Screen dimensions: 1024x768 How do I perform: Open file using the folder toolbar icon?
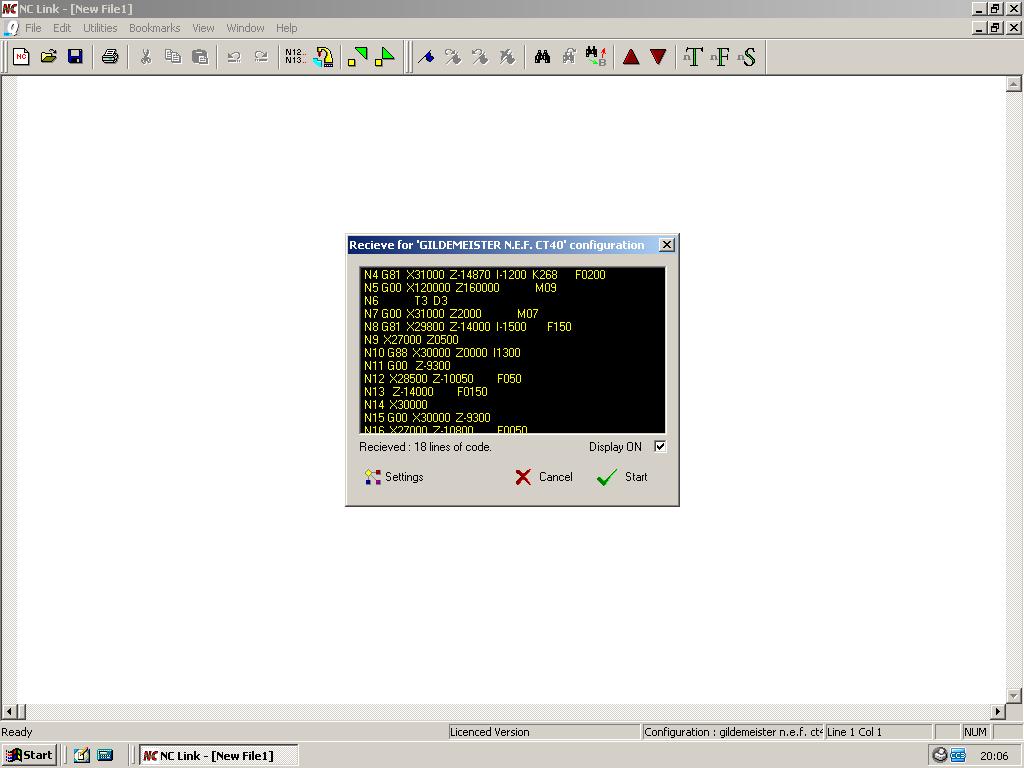point(48,57)
